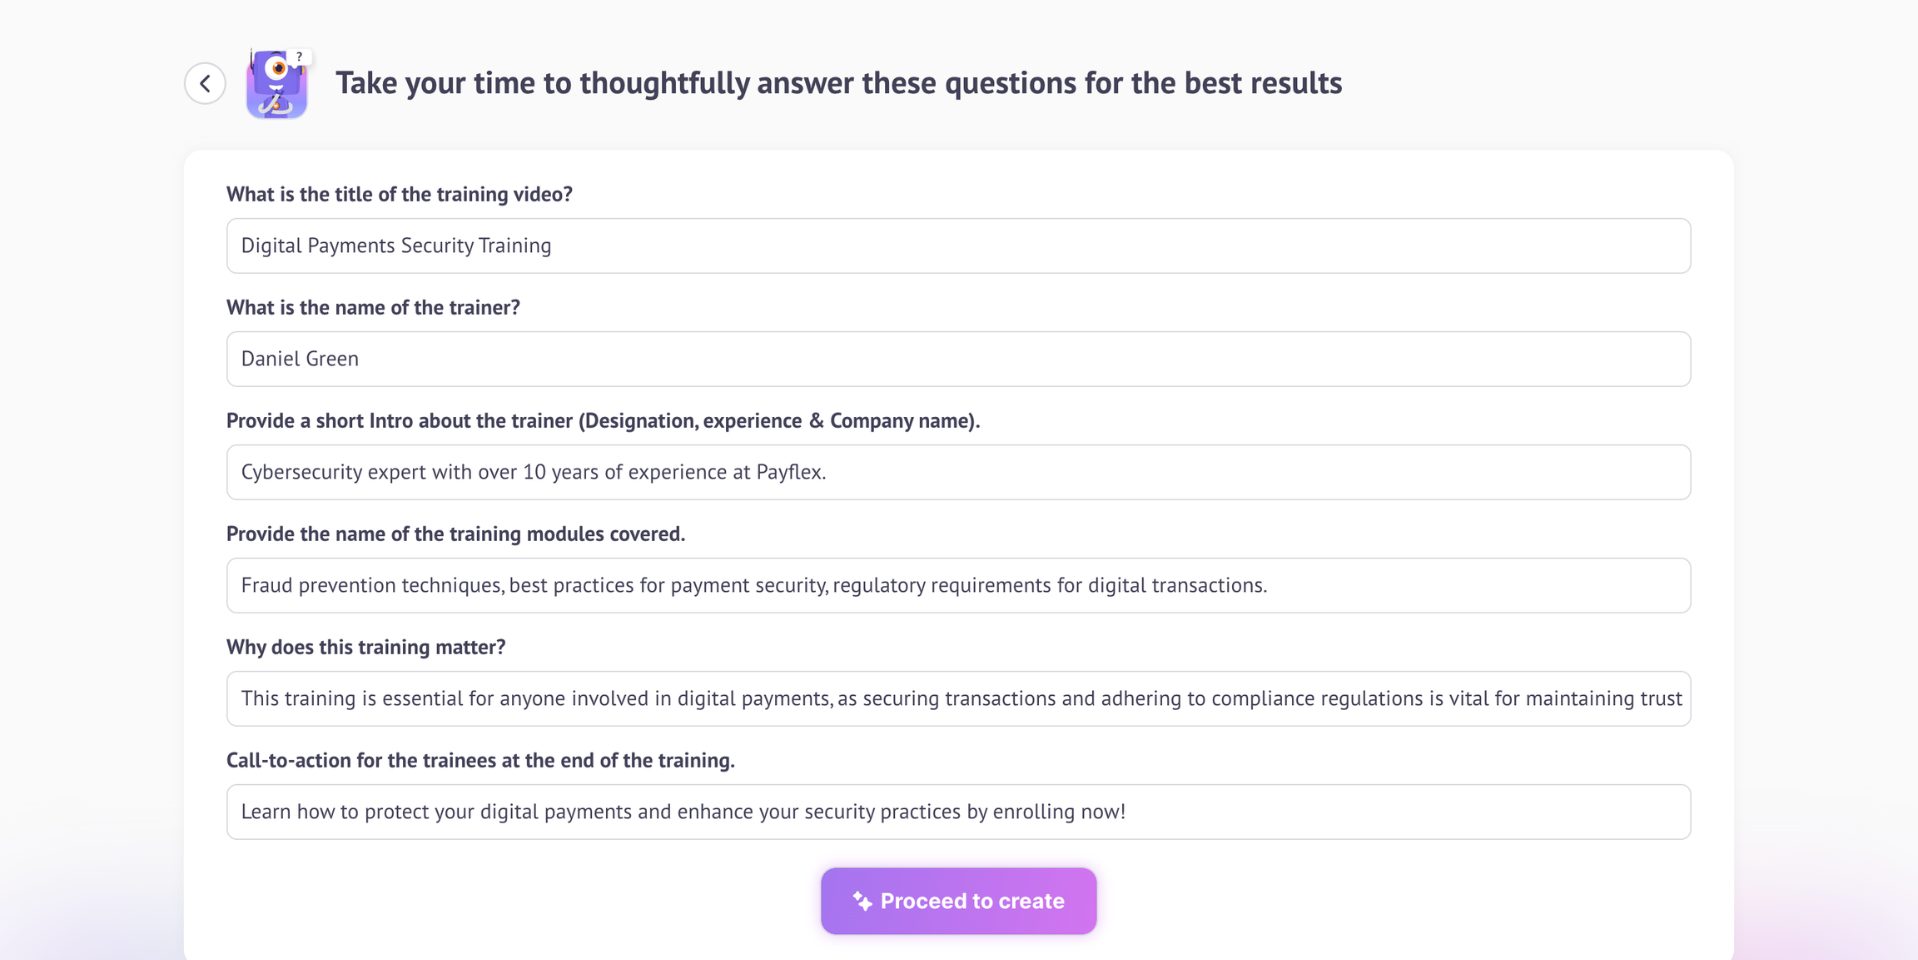Click the purple robot mascot icon
This screenshot has width=1918, height=960.
coord(276,87)
